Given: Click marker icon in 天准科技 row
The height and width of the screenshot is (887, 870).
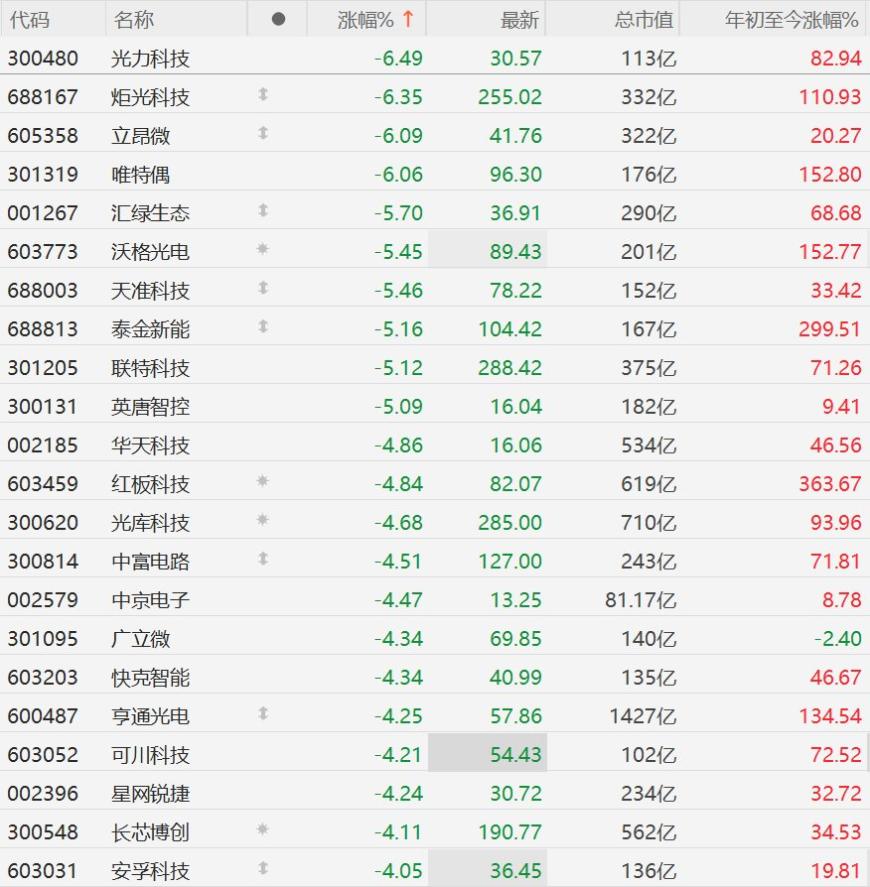Looking at the screenshot, I should (x=262, y=289).
